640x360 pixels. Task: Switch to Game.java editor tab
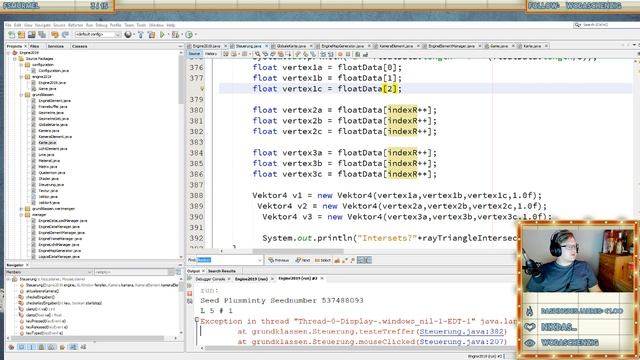click(x=499, y=46)
